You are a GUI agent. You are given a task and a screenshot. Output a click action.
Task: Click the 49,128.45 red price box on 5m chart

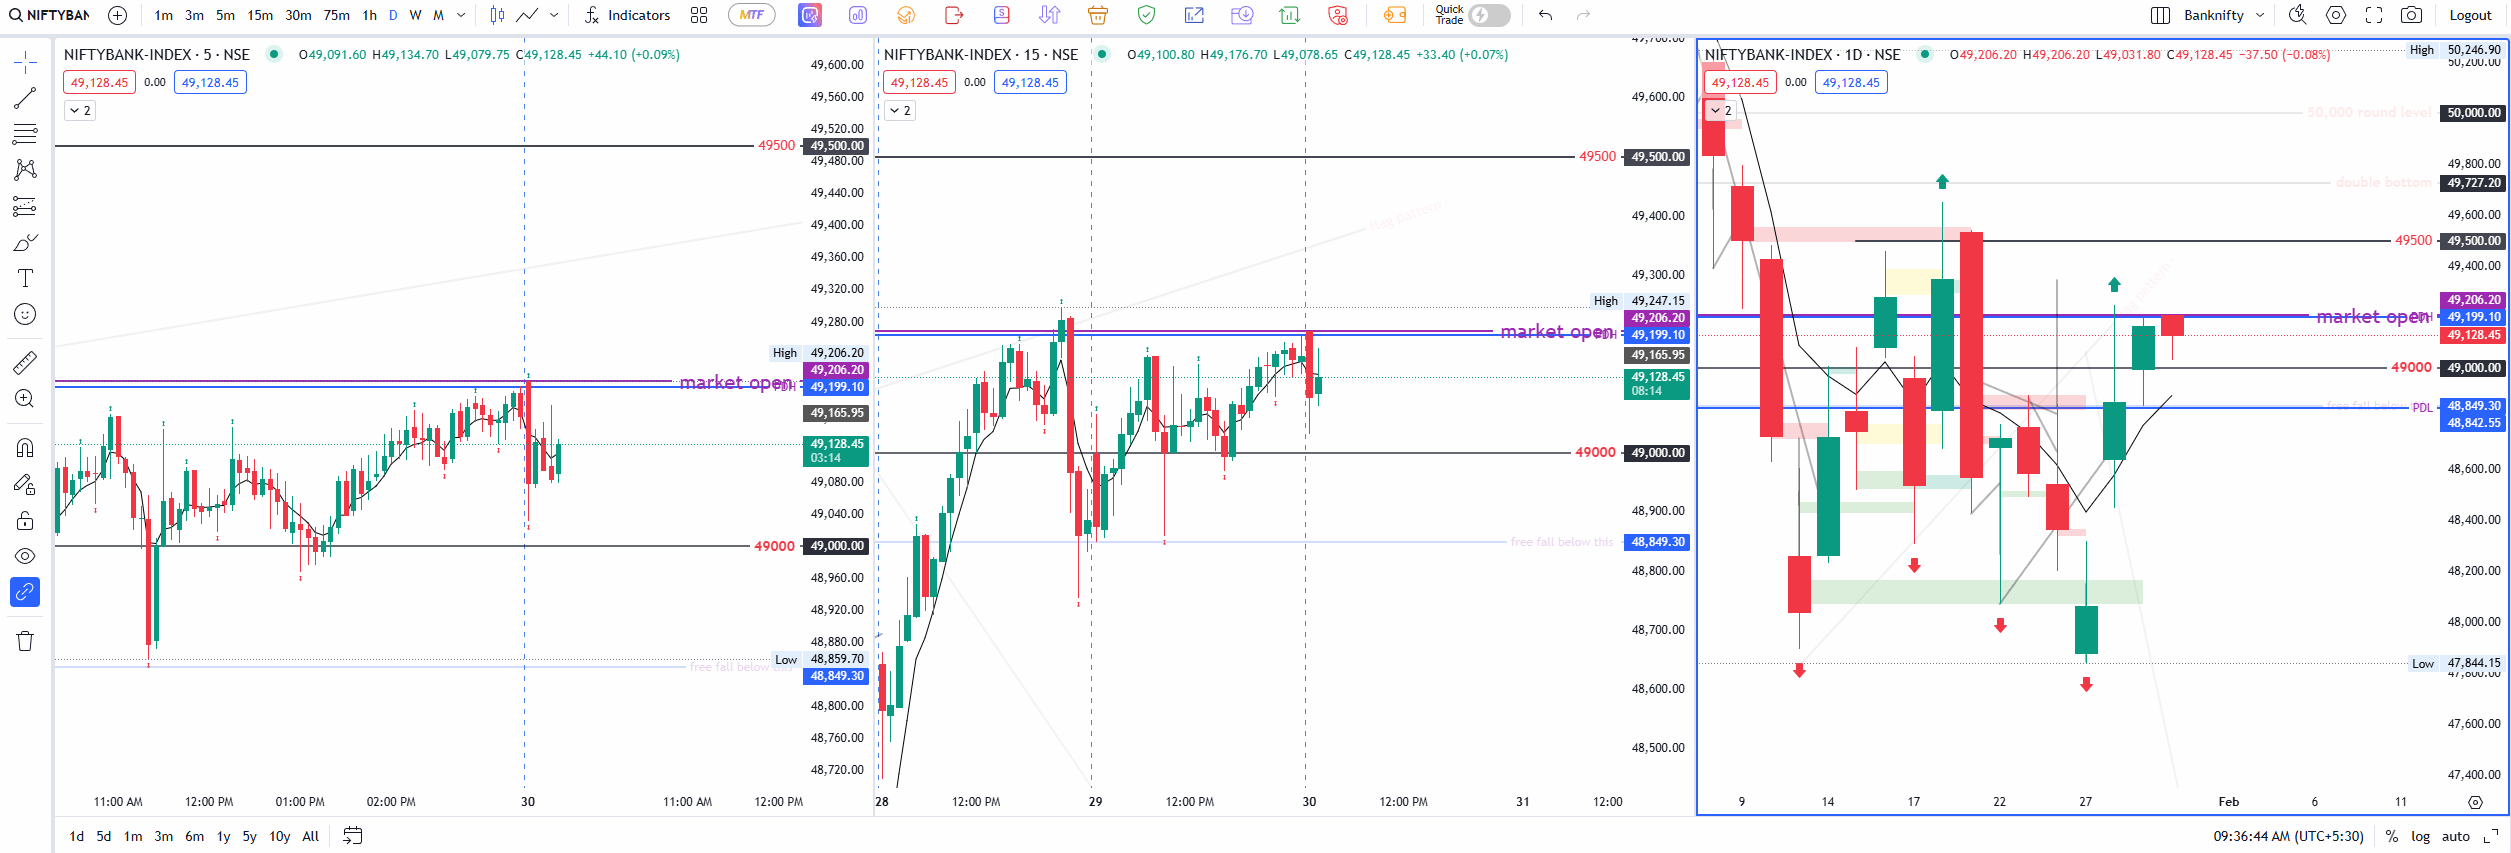[x=99, y=82]
